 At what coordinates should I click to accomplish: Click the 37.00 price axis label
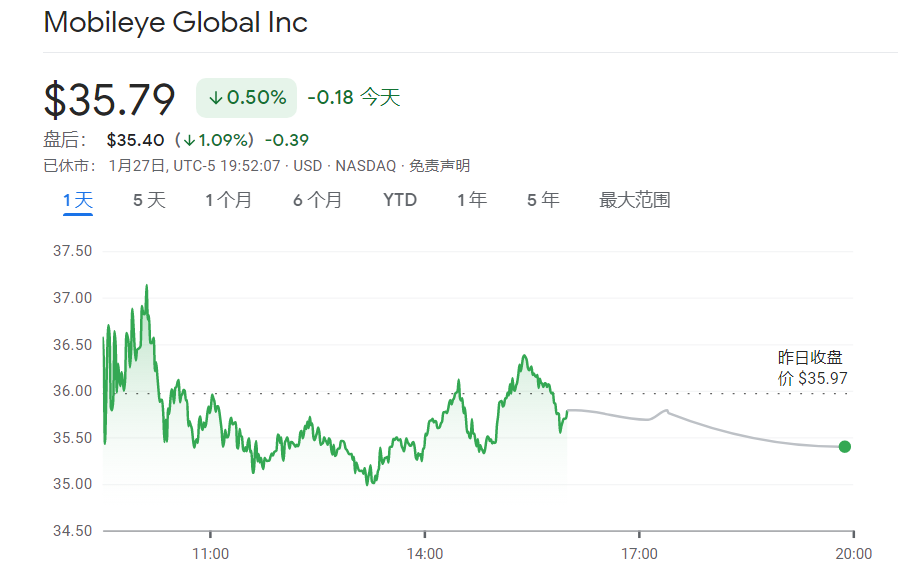(x=72, y=298)
